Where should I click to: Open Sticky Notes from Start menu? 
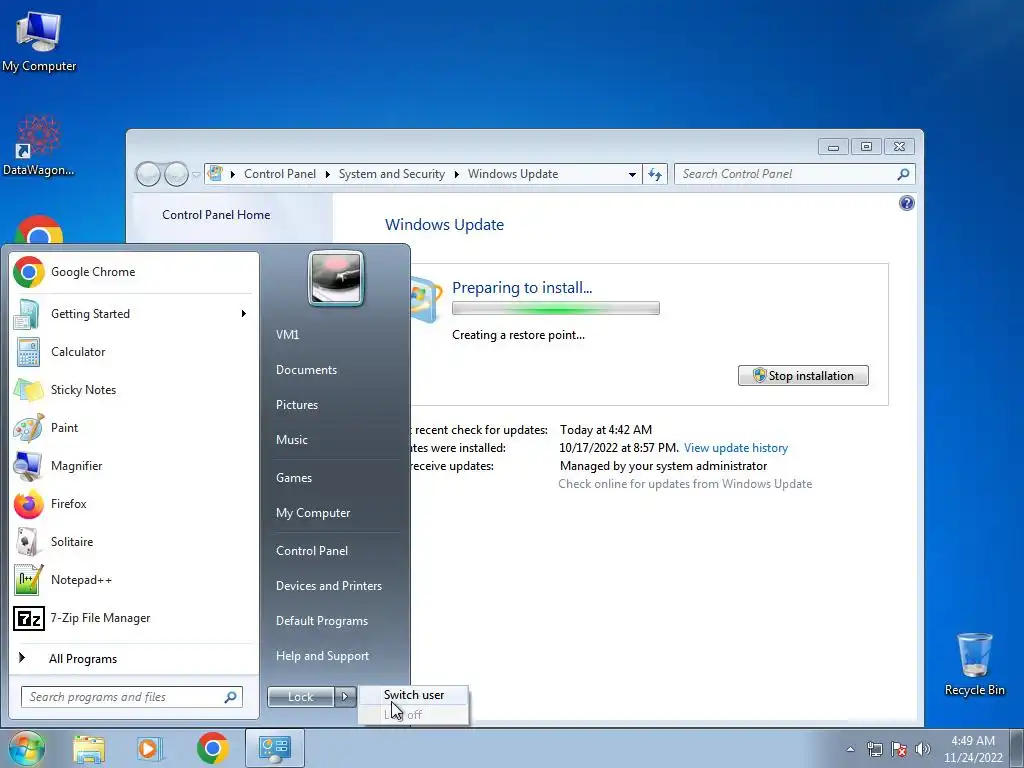[x=134, y=390]
